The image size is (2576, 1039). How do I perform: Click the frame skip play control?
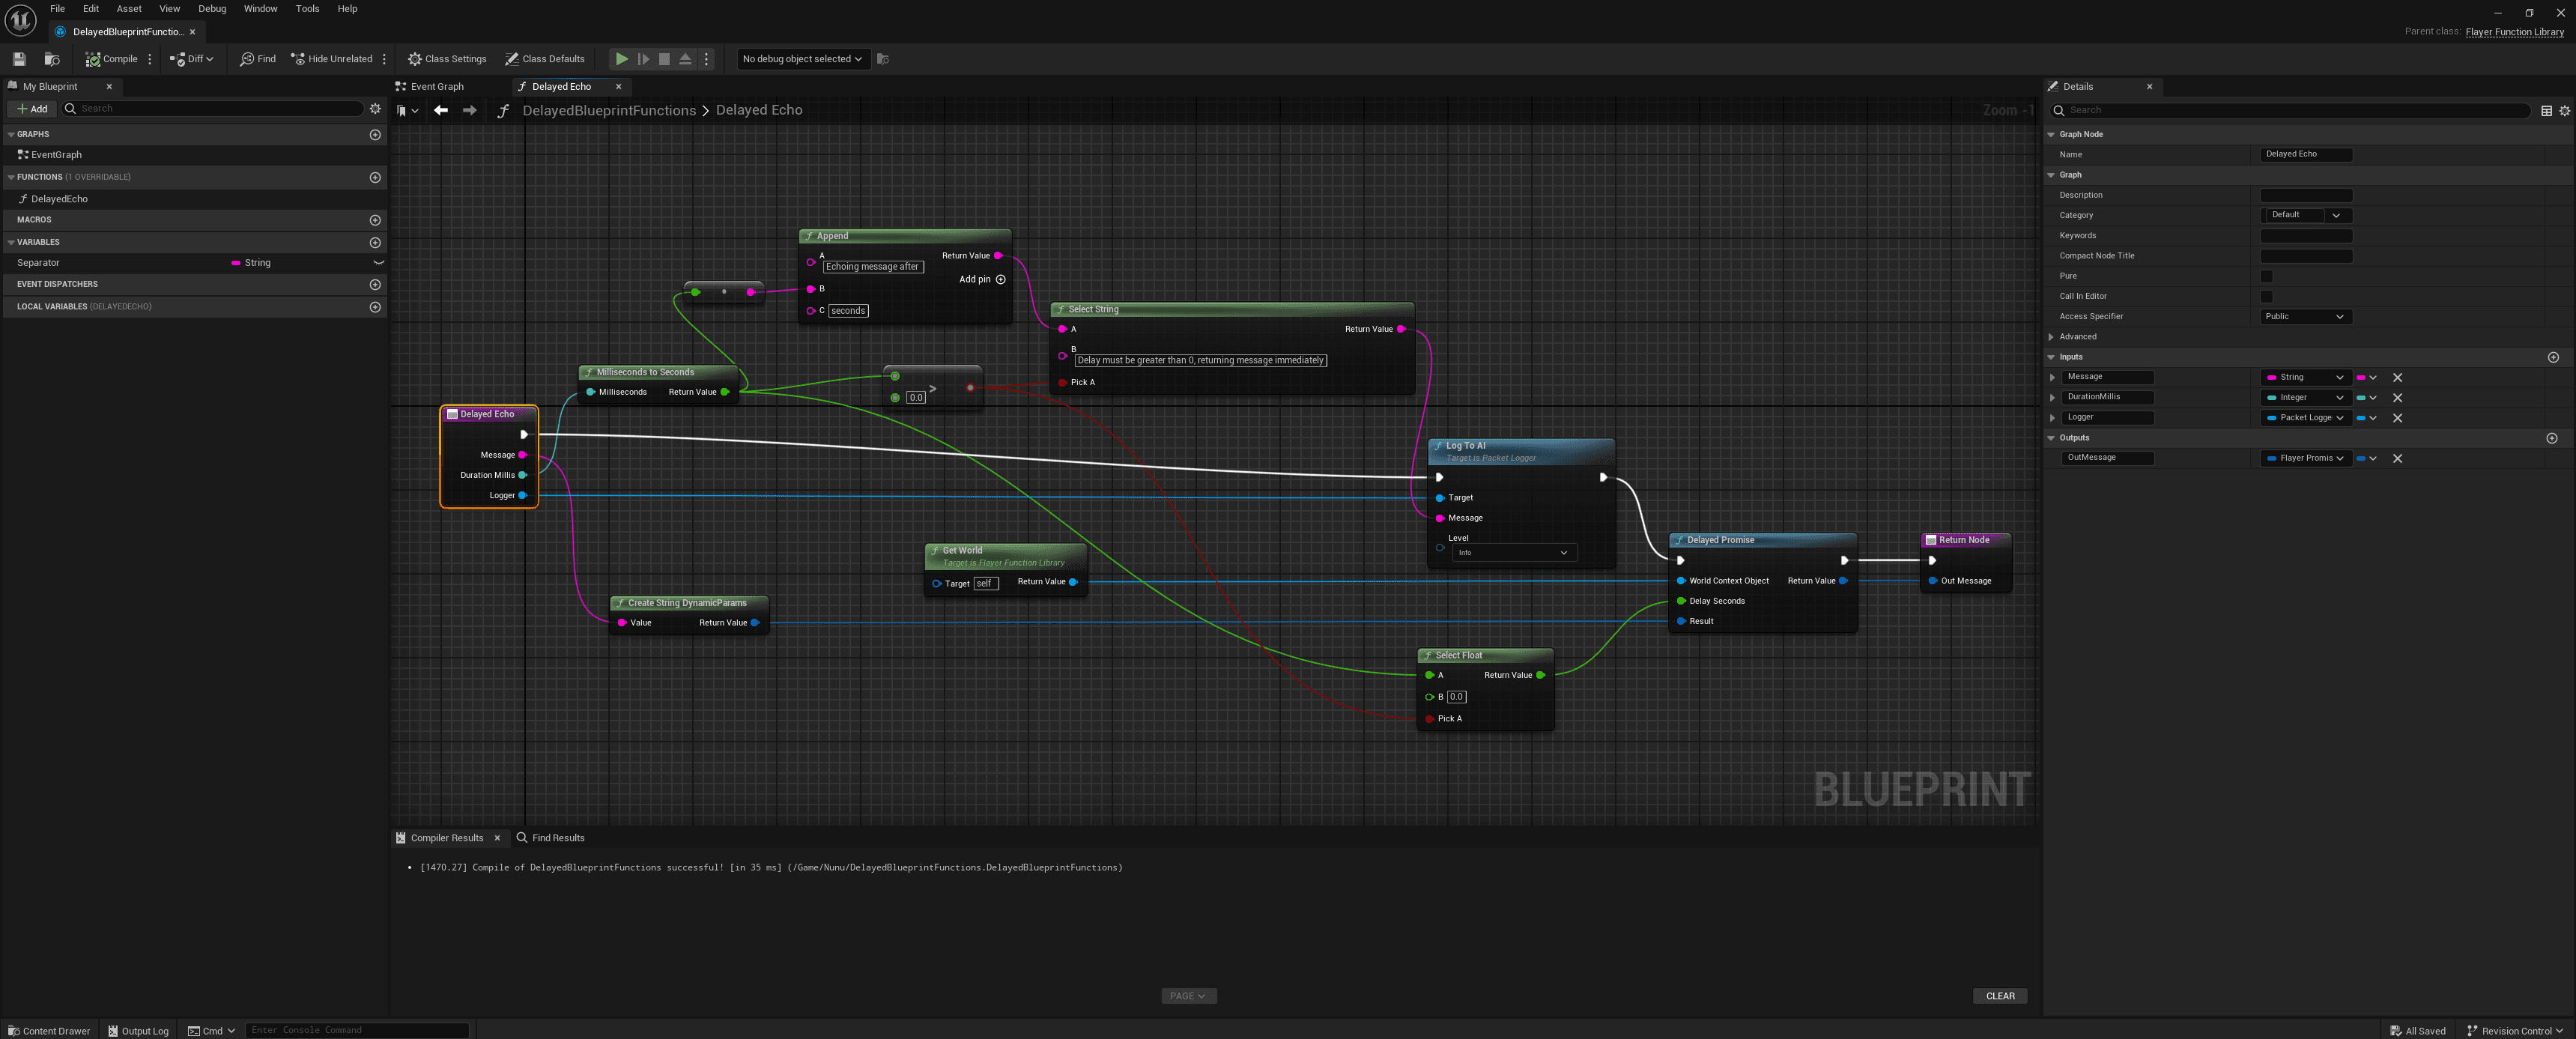pyautogui.click(x=643, y=59)
